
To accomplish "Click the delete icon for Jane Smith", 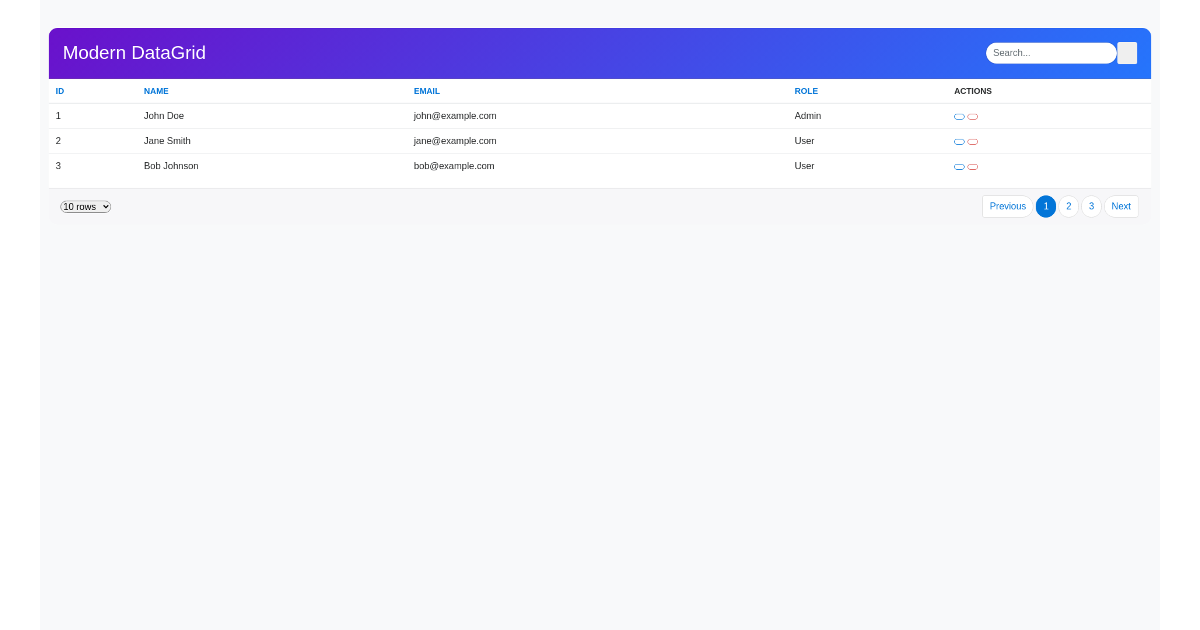I will tap(973, 141).
